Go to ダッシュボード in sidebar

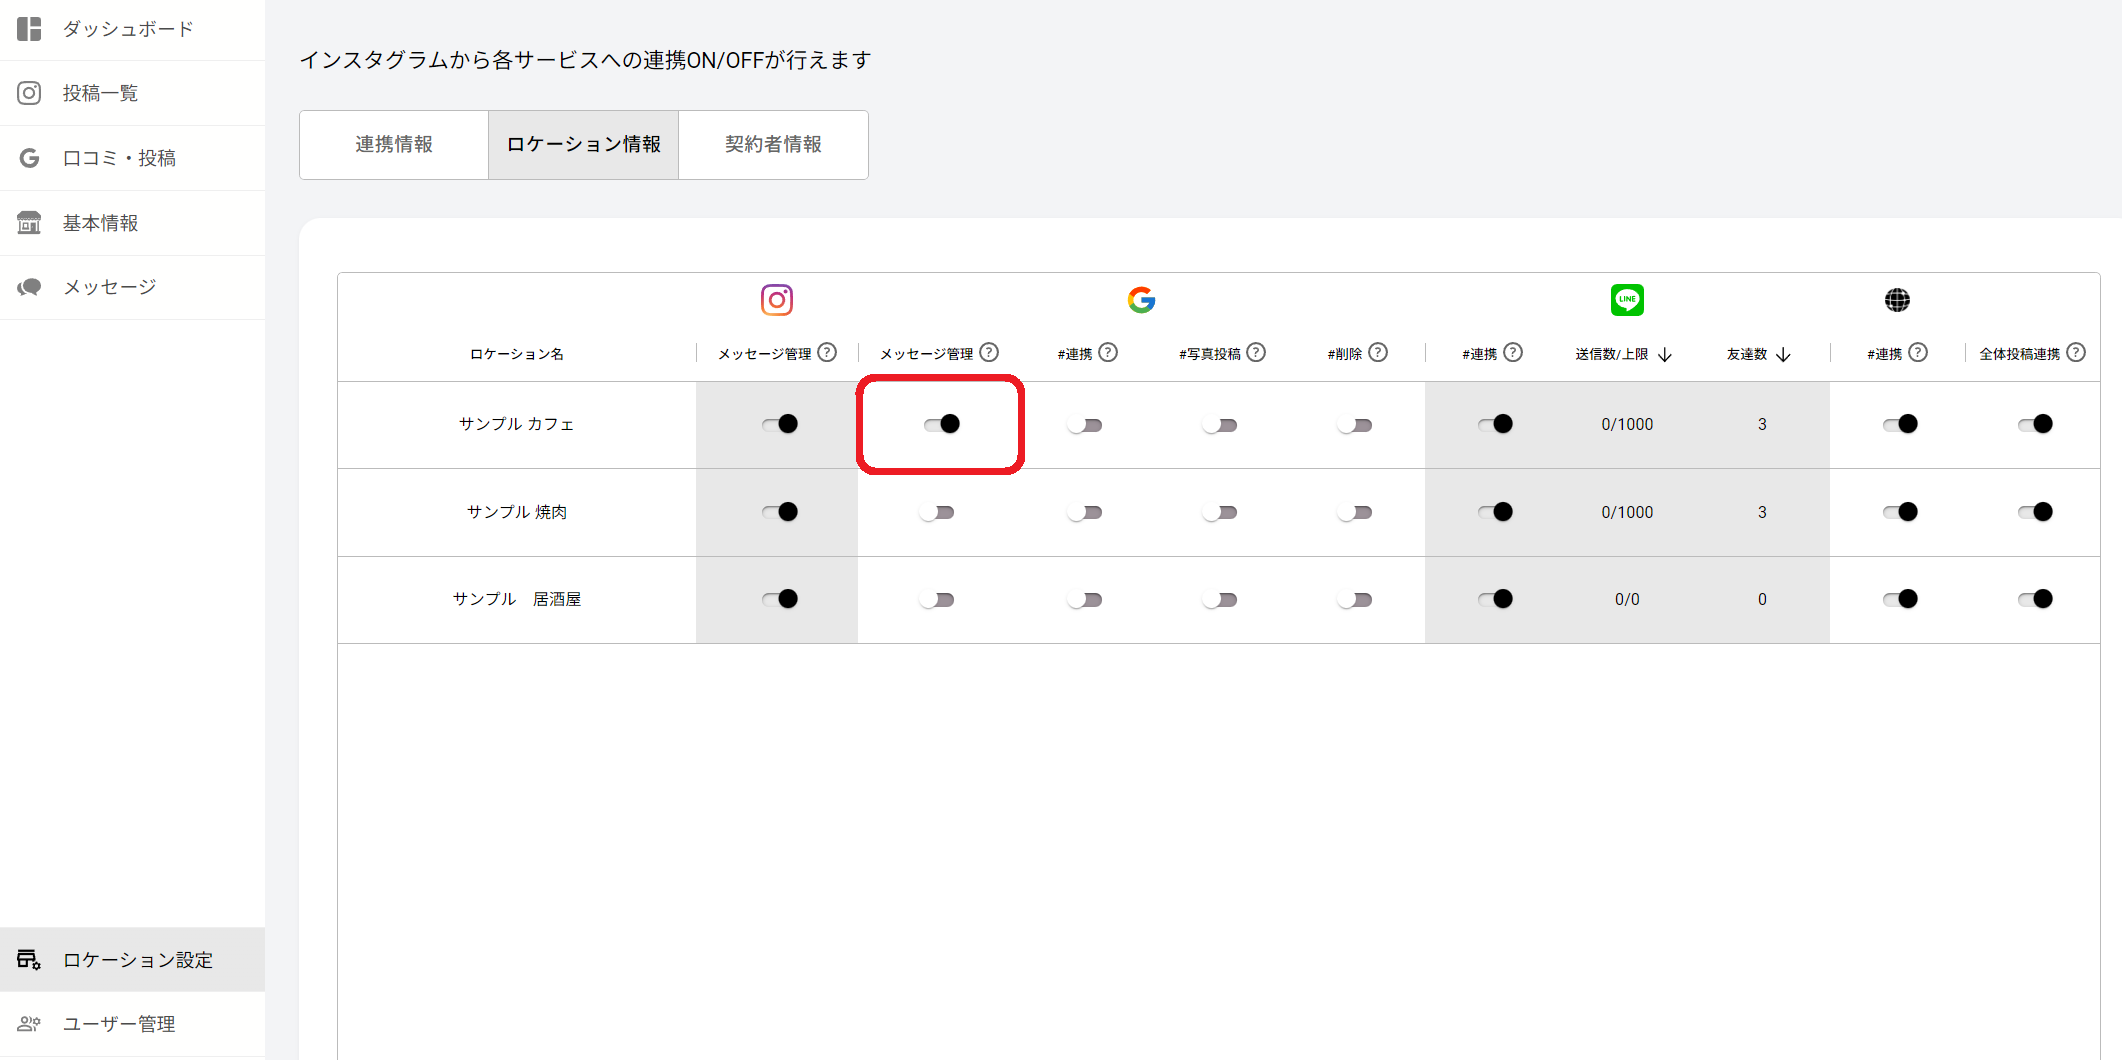[x=128, y=29]
